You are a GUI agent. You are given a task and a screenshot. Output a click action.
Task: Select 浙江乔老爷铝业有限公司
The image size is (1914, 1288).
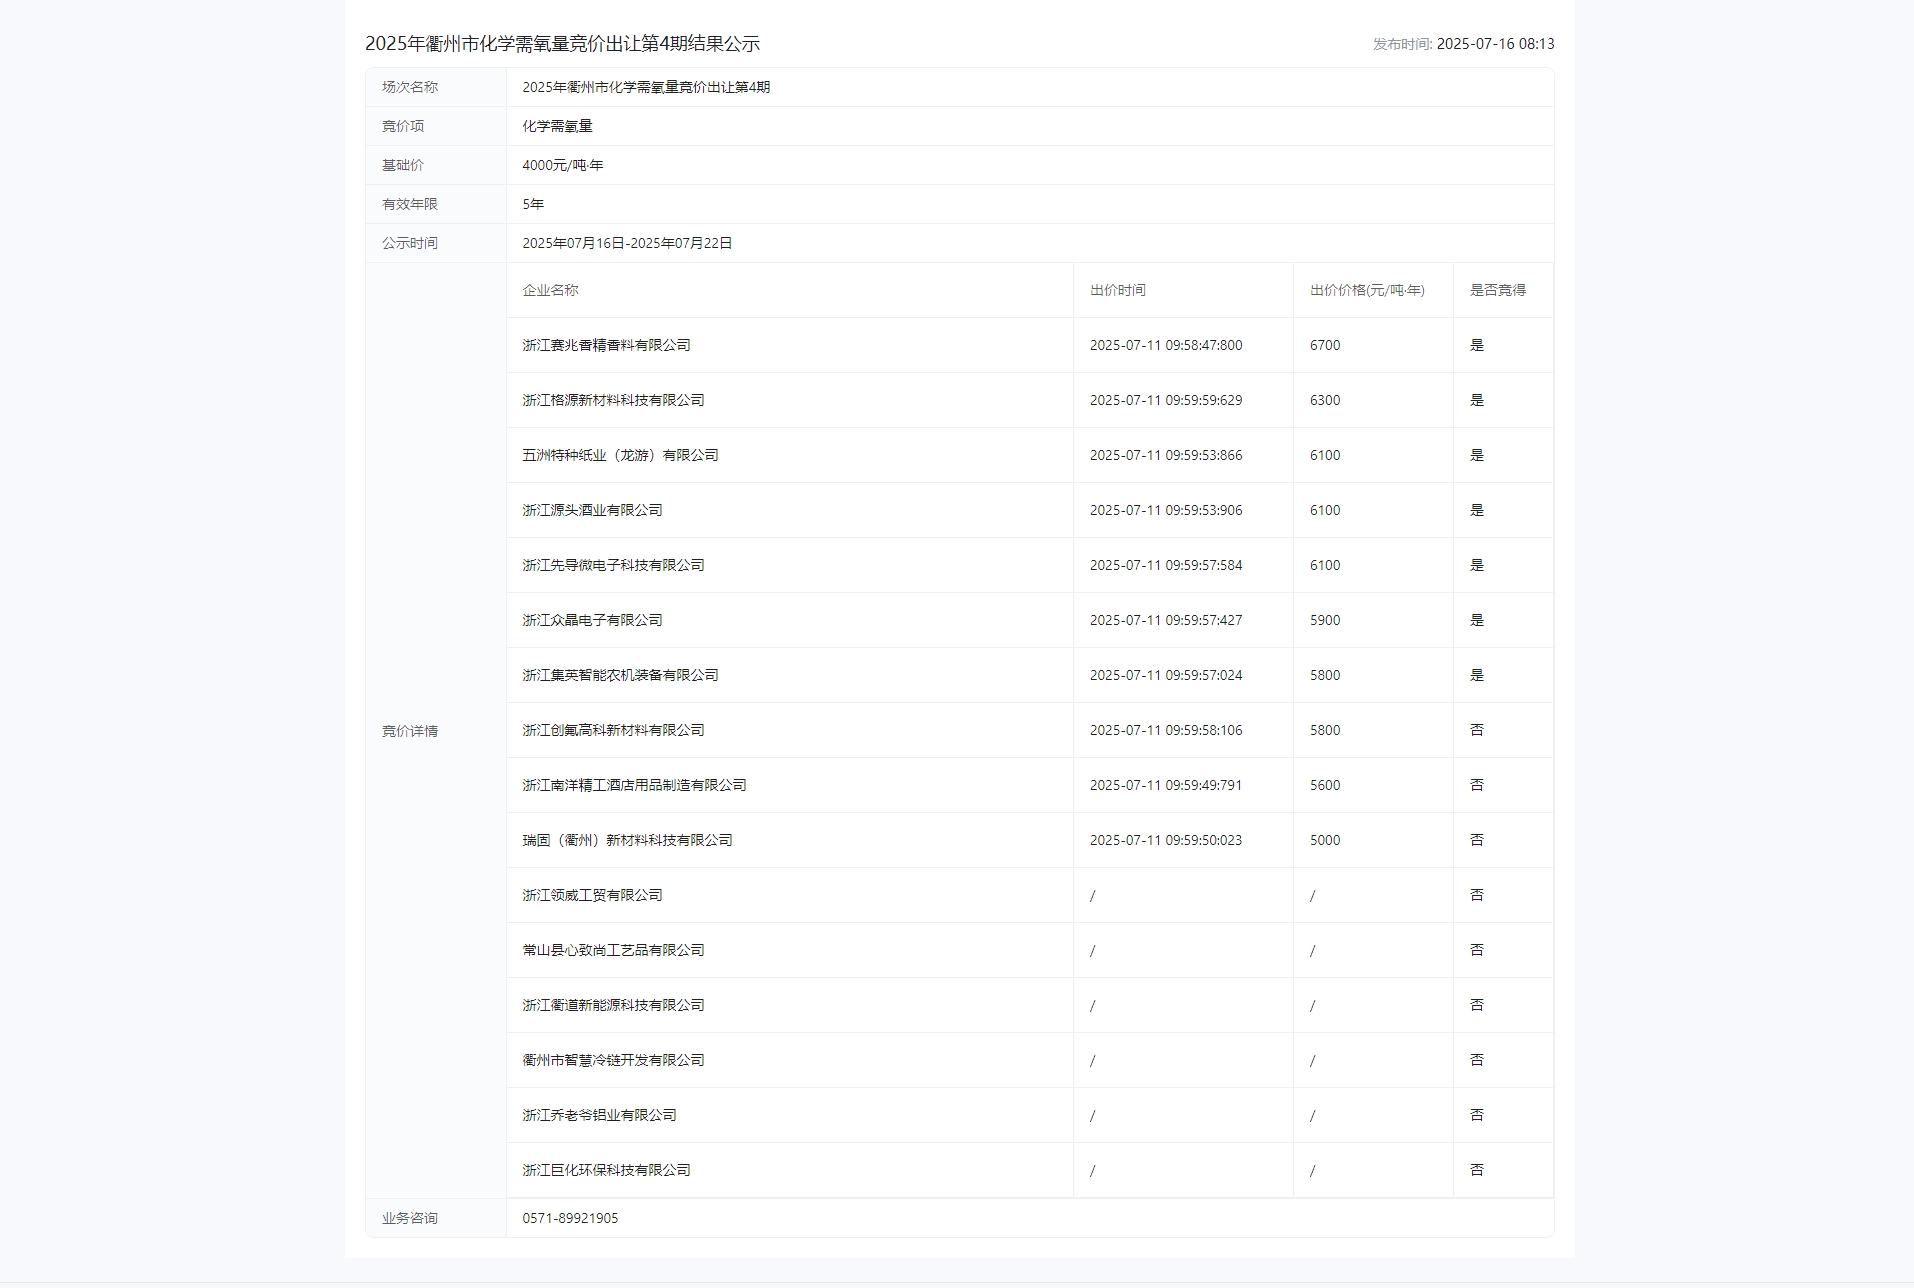click(x=599, y=1115)
